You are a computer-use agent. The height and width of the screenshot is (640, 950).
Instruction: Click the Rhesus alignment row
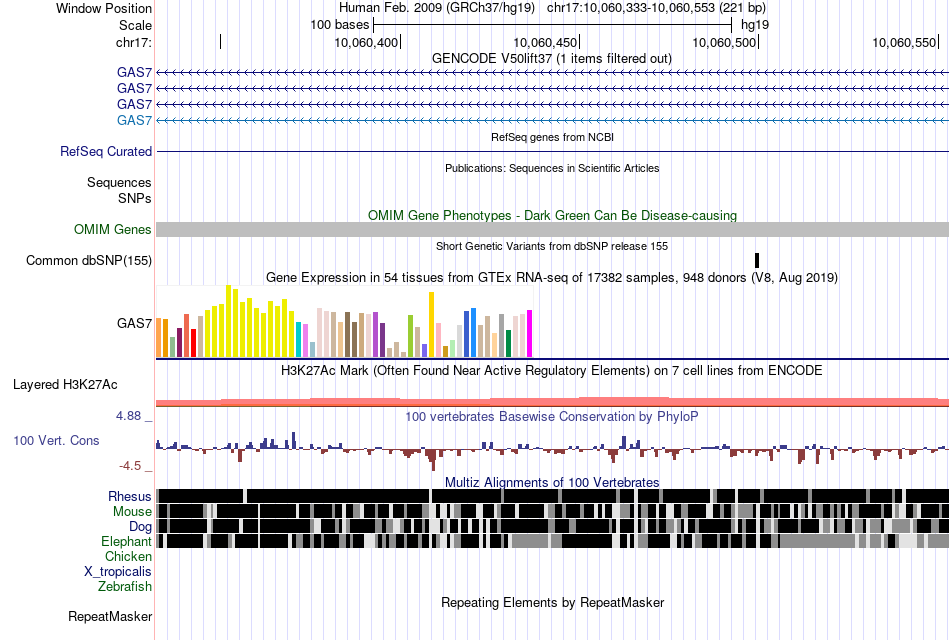[553, 496]
